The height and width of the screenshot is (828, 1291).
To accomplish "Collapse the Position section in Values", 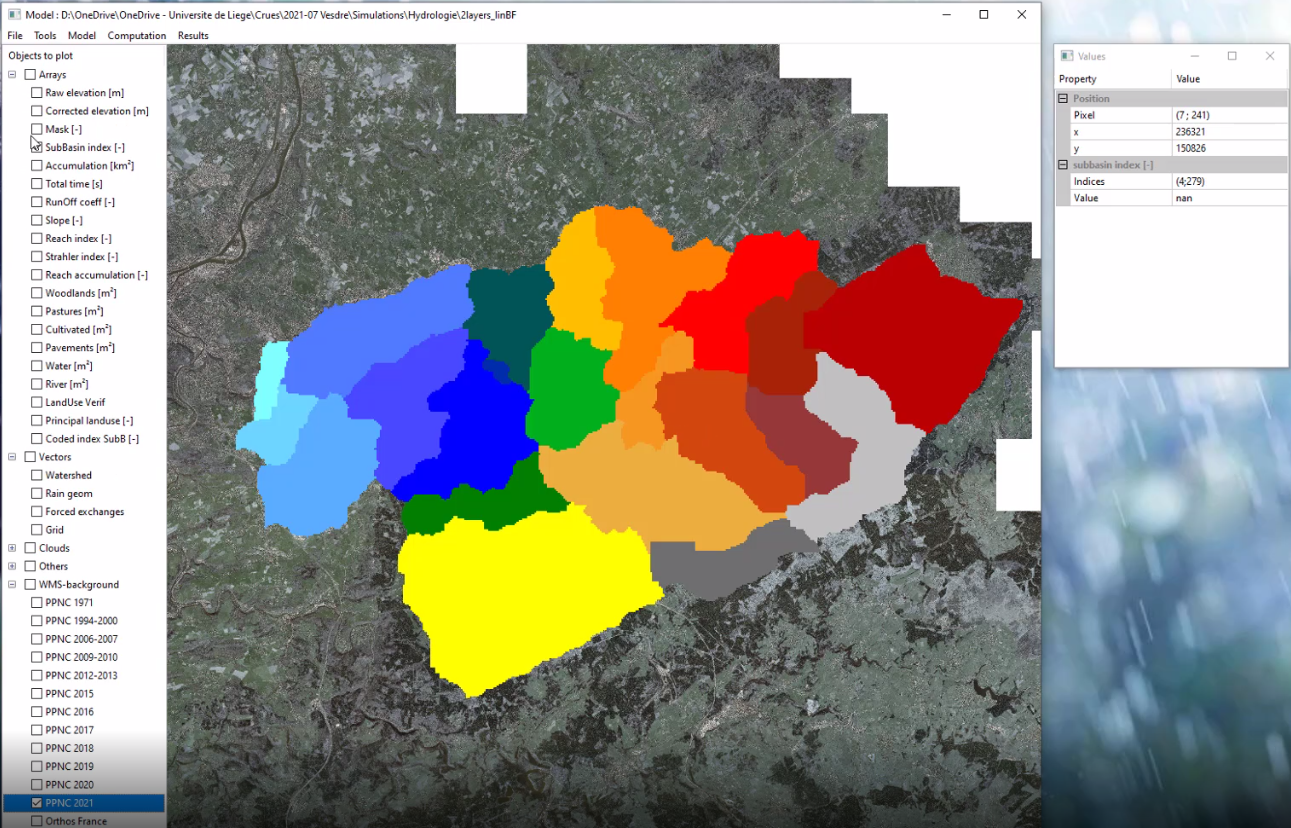I will (x=1063, y=99).
